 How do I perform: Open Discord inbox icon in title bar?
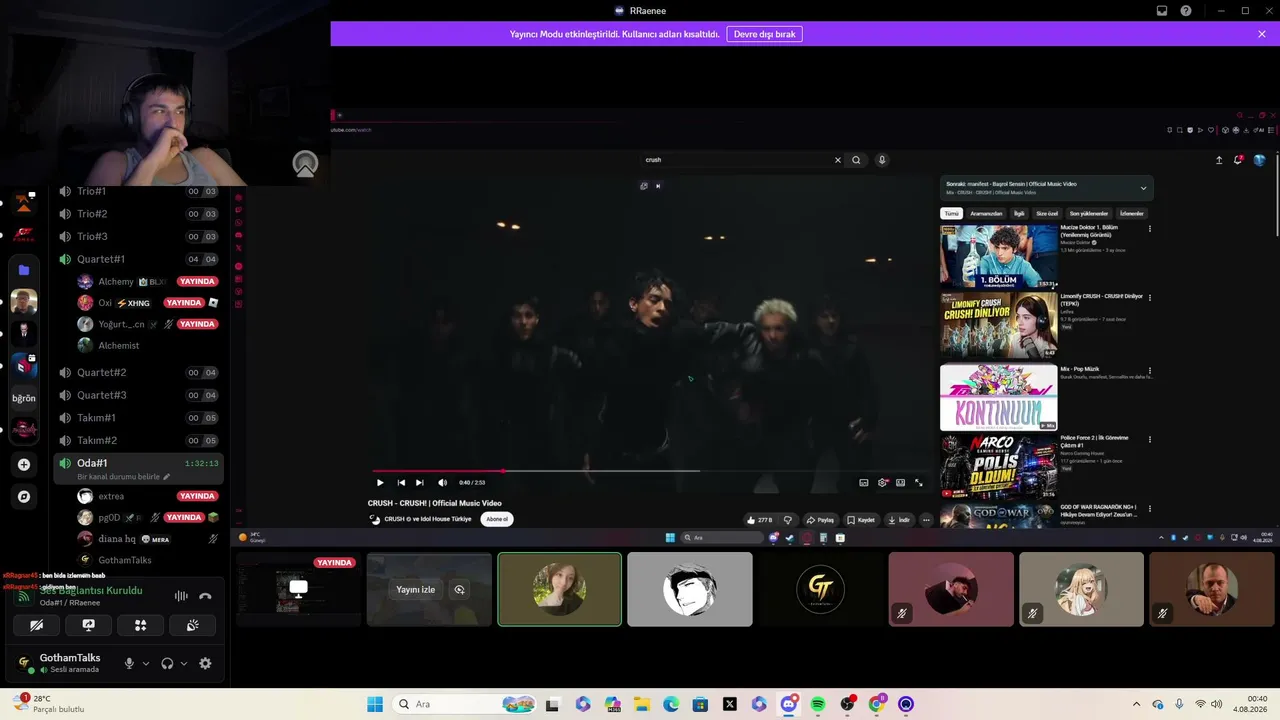pyautogui.click(x=1162, y=11)
